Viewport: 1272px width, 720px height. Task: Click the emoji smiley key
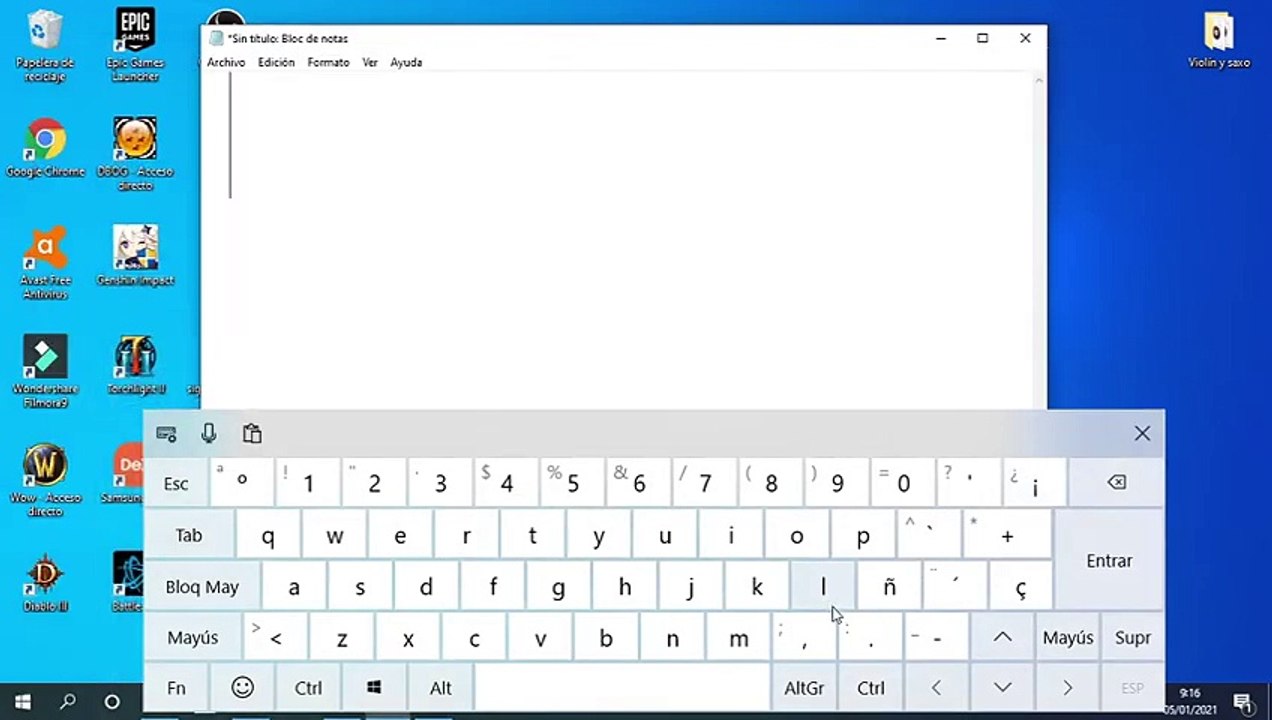242,687
